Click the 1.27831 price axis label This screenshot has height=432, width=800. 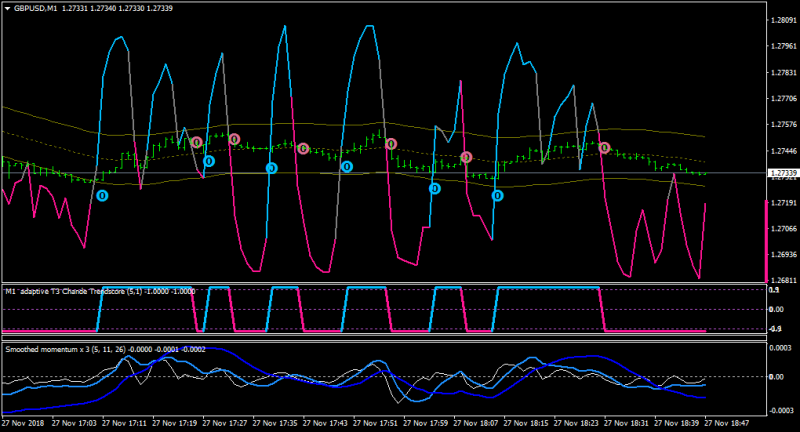(x=783, y=73)
